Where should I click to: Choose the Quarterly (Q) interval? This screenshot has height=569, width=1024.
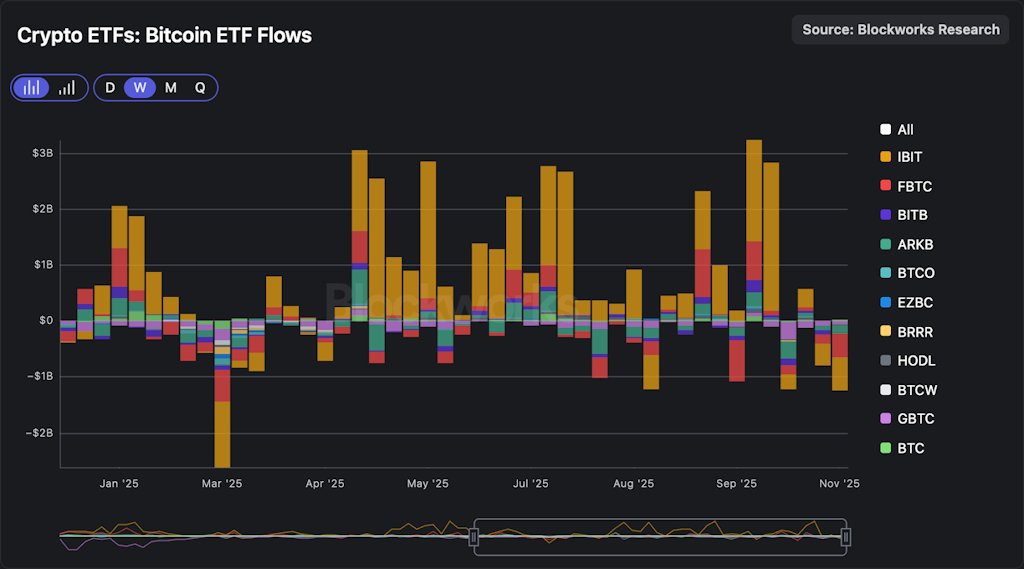click(x=200, y=88)
